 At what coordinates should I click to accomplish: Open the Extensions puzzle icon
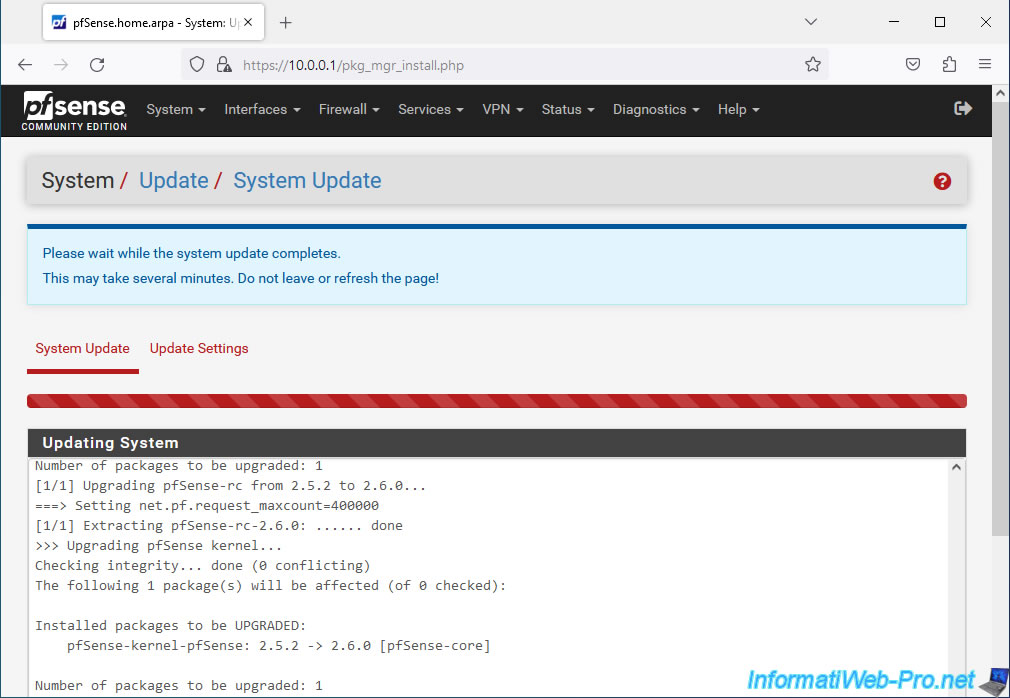pyautogui.click(x=949, y=64)
